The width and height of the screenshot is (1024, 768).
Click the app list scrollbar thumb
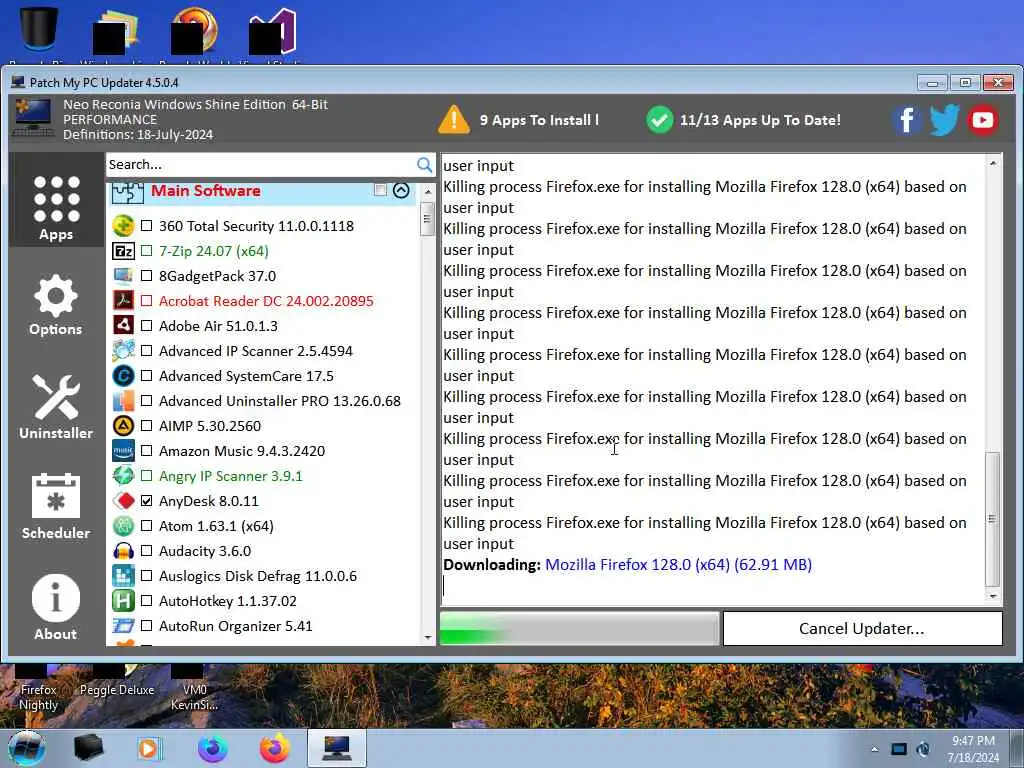[x=428, y=219]
